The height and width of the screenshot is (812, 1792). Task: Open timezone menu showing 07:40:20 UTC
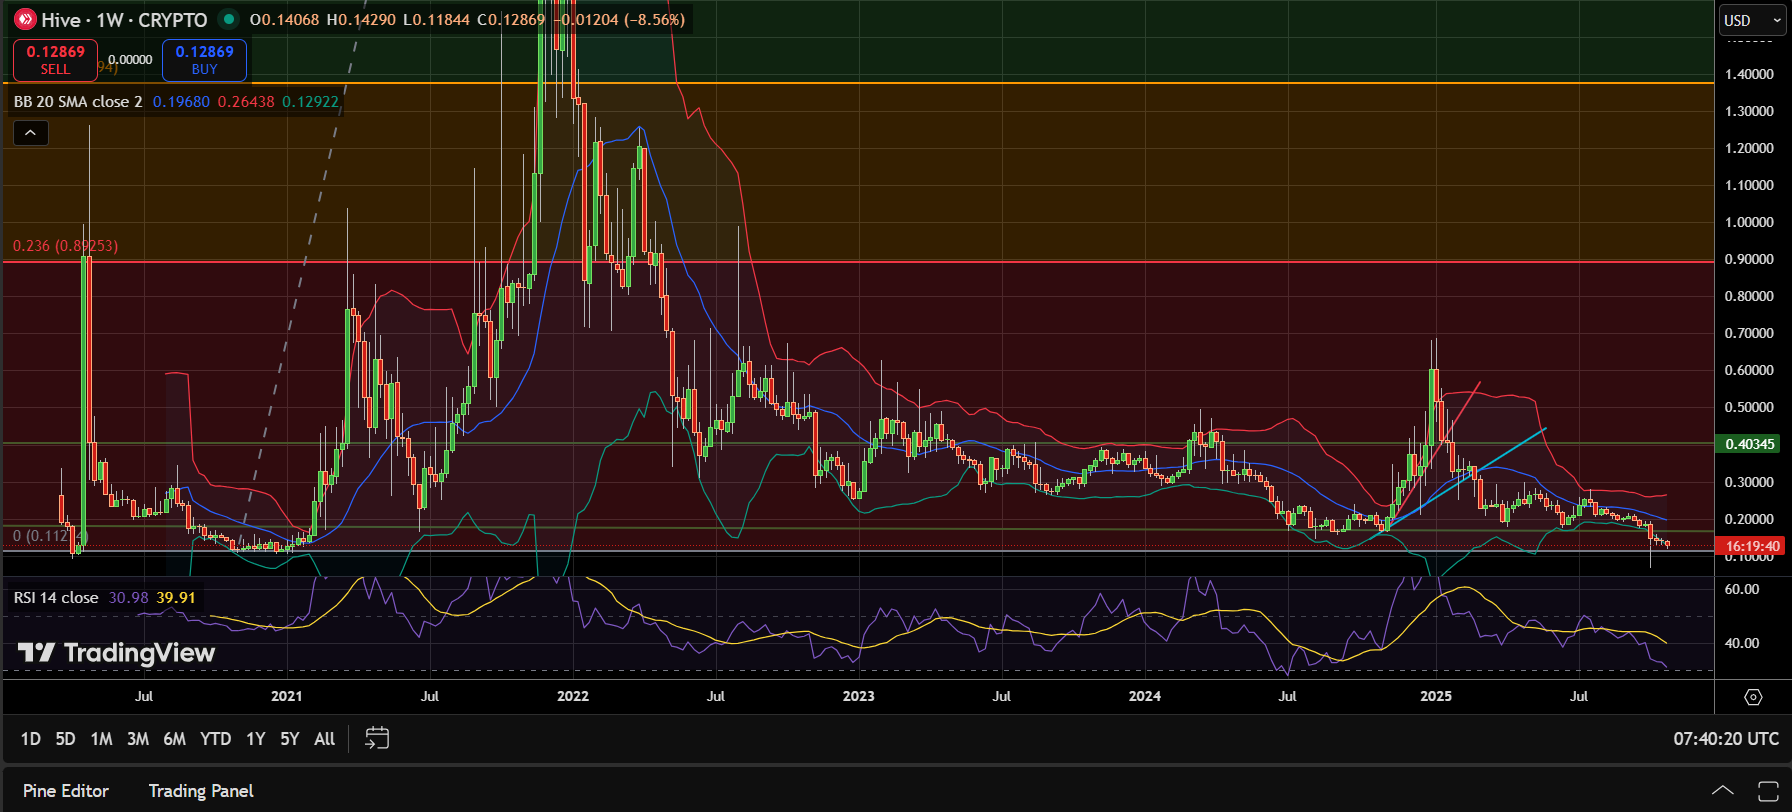tap(1726, 739)
